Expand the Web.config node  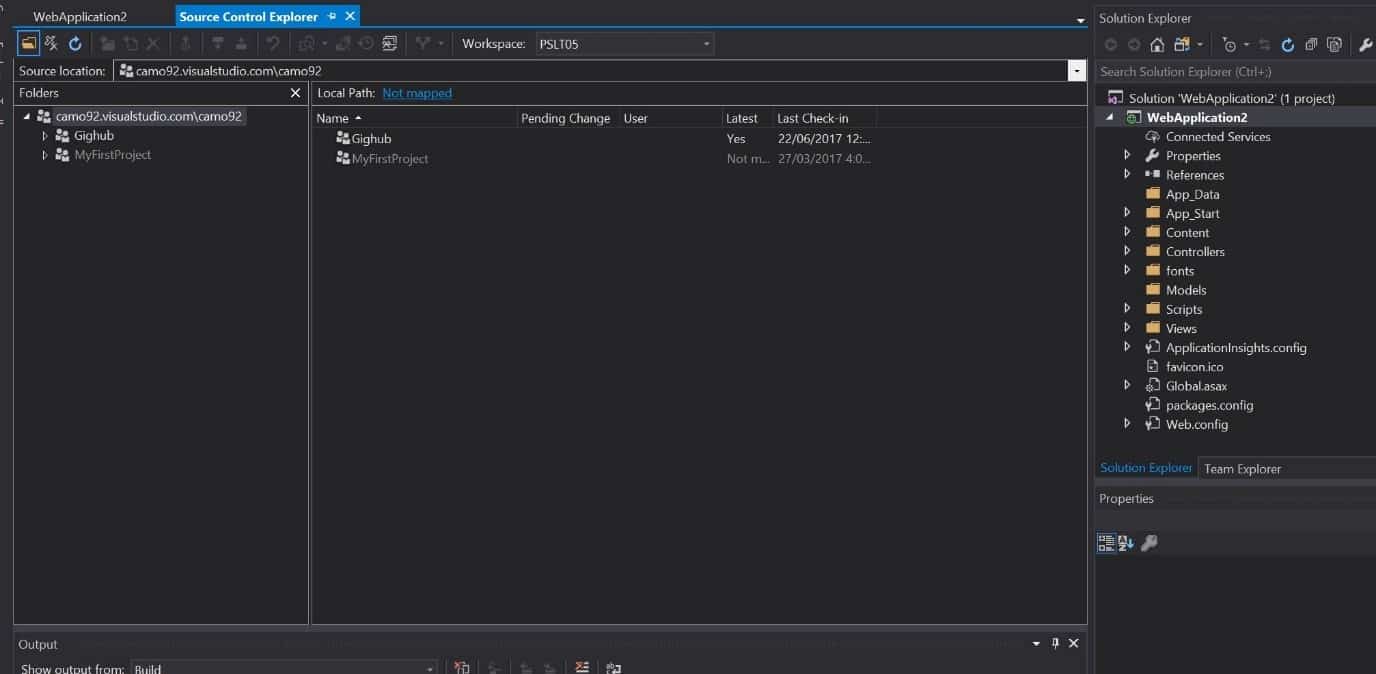tap(1127, 424)
